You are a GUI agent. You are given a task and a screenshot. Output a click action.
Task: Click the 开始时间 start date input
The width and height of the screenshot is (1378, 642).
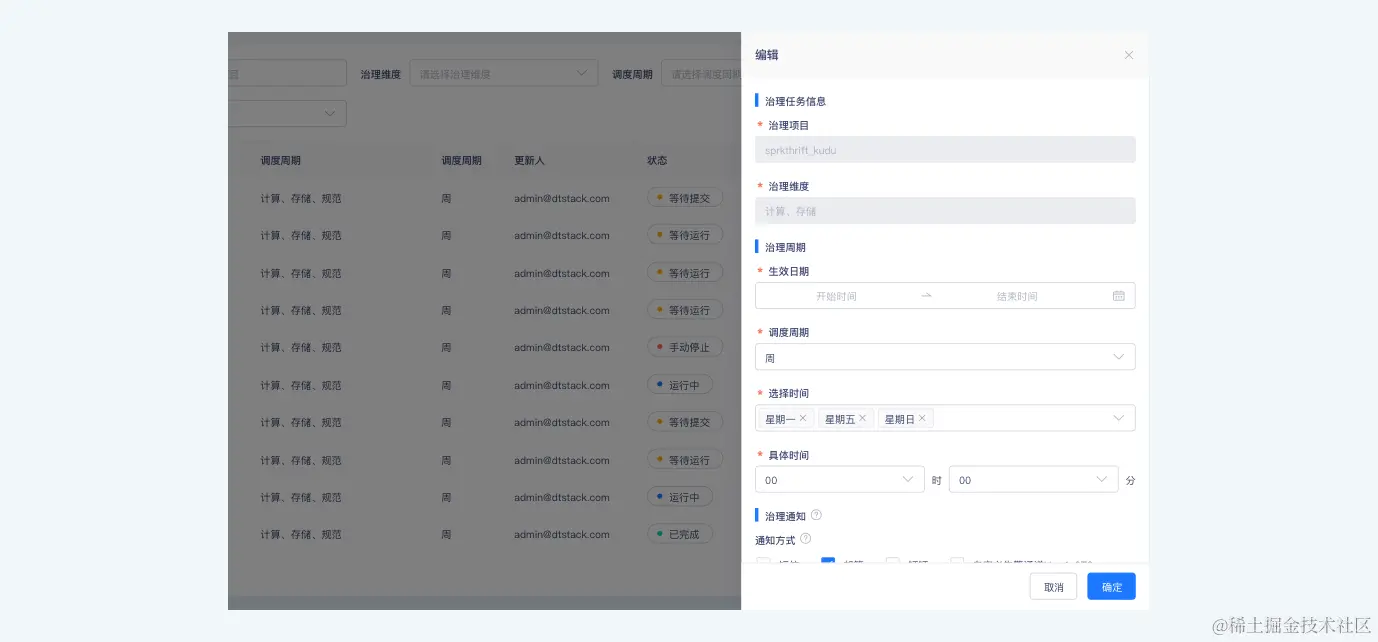click(x=836, y=296)
